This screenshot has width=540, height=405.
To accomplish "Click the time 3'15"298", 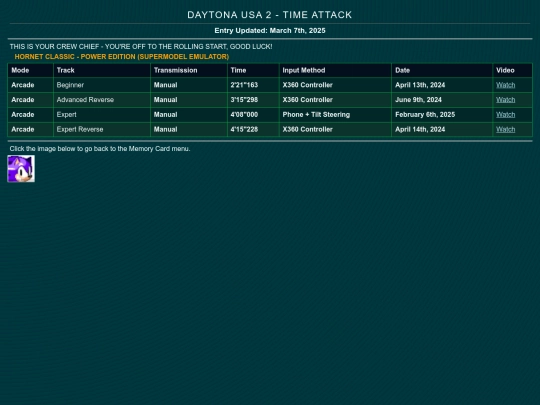I will [x=244, y=100].
